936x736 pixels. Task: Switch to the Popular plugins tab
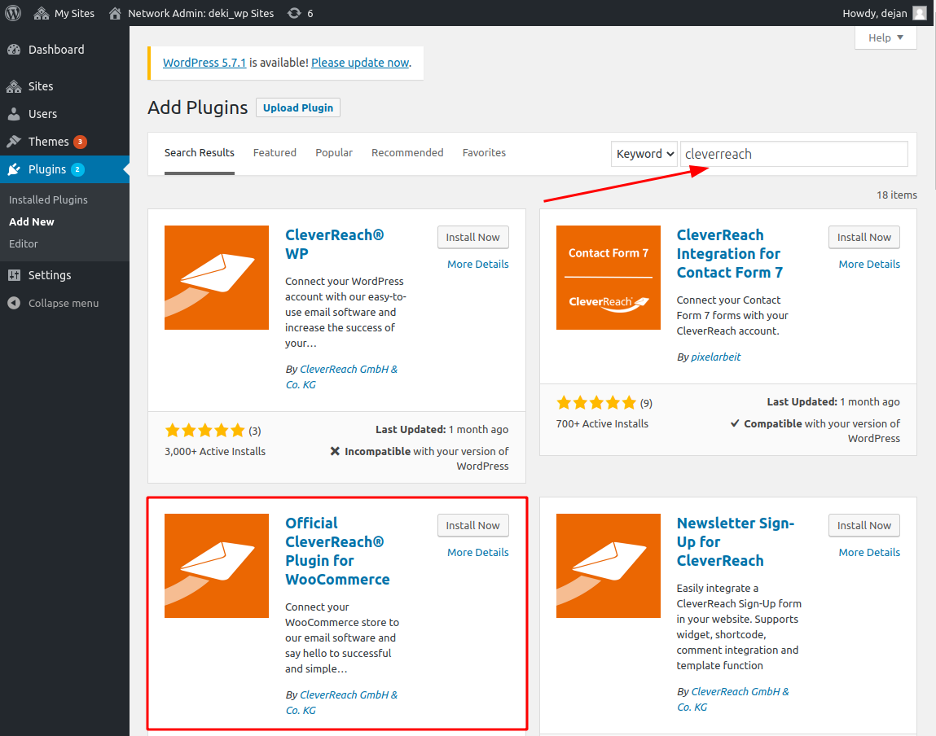click(x=334, y=153)
